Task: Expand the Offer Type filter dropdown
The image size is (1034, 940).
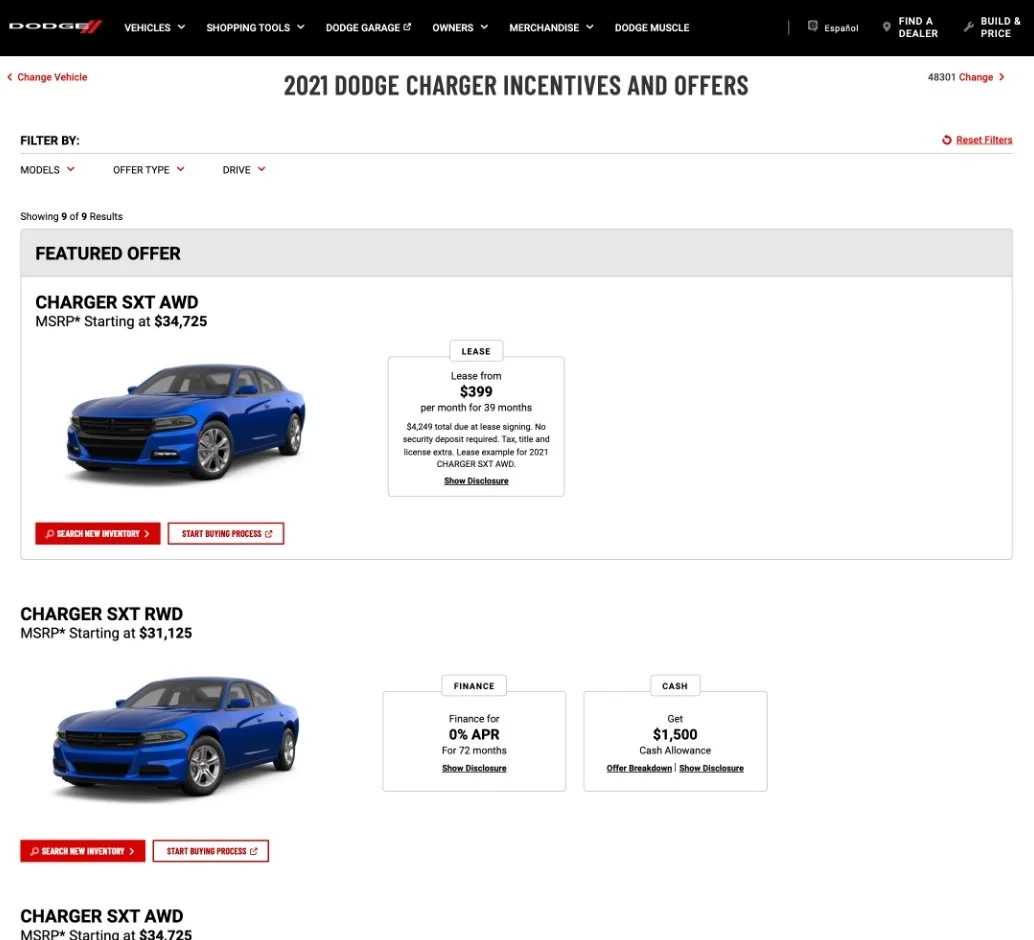Action: [148, 170]
